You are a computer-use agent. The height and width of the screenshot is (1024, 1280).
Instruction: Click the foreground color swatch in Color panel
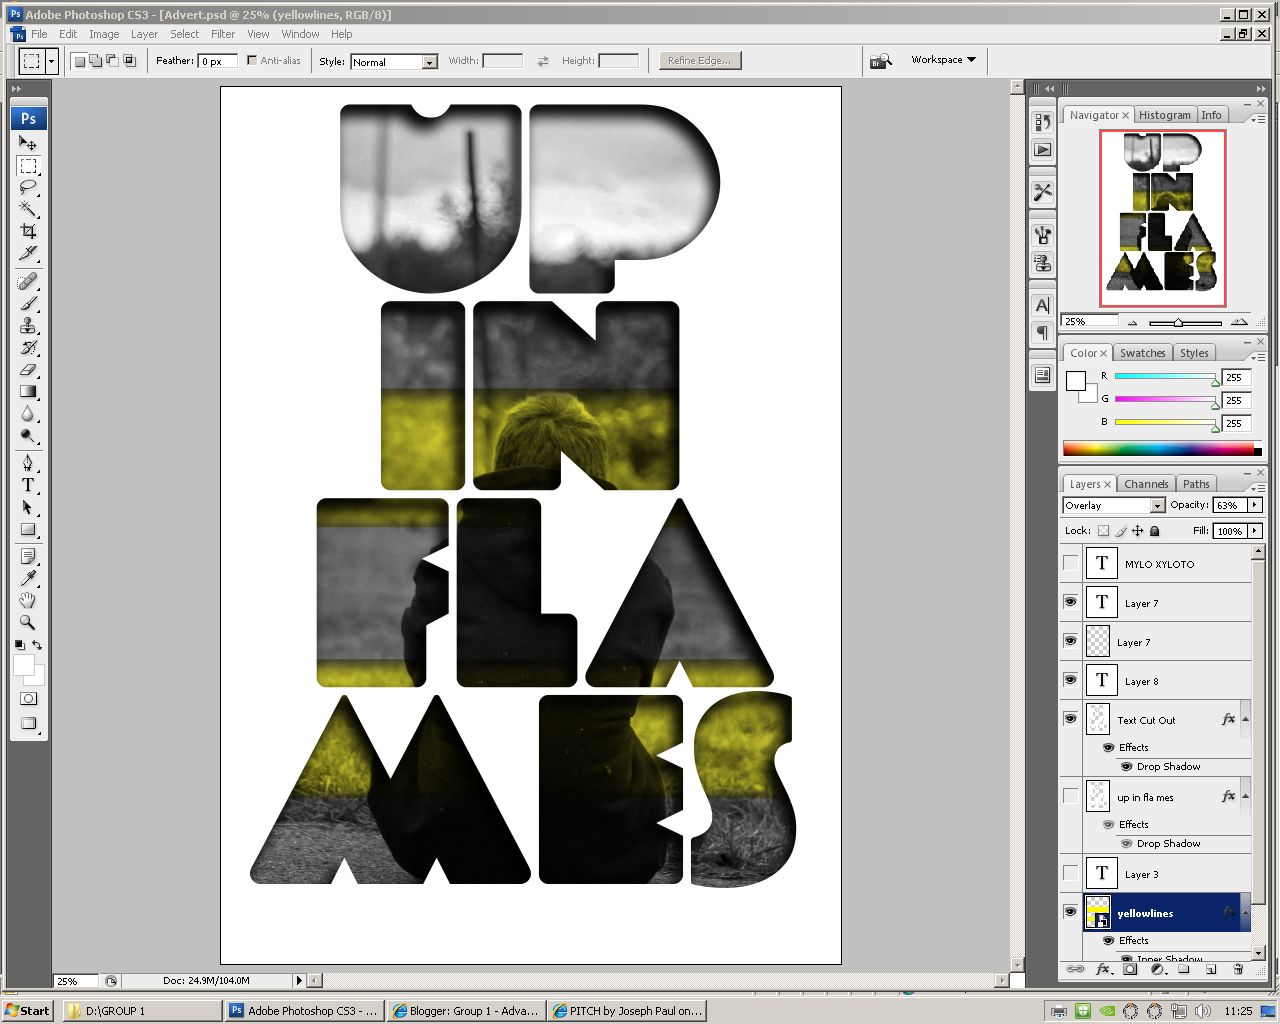pyautogui.click(x=1076, y=381)
